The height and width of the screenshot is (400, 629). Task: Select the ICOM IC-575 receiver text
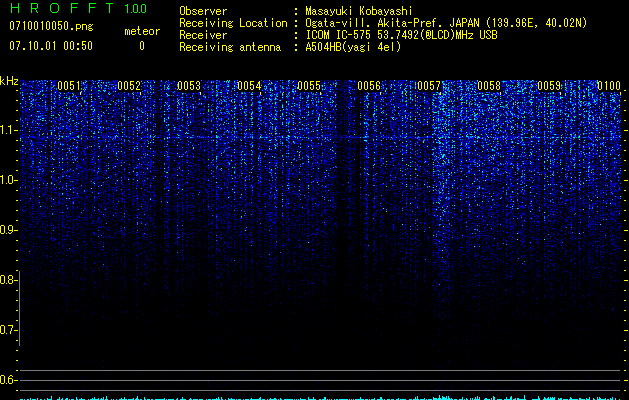tap(401, 35)
